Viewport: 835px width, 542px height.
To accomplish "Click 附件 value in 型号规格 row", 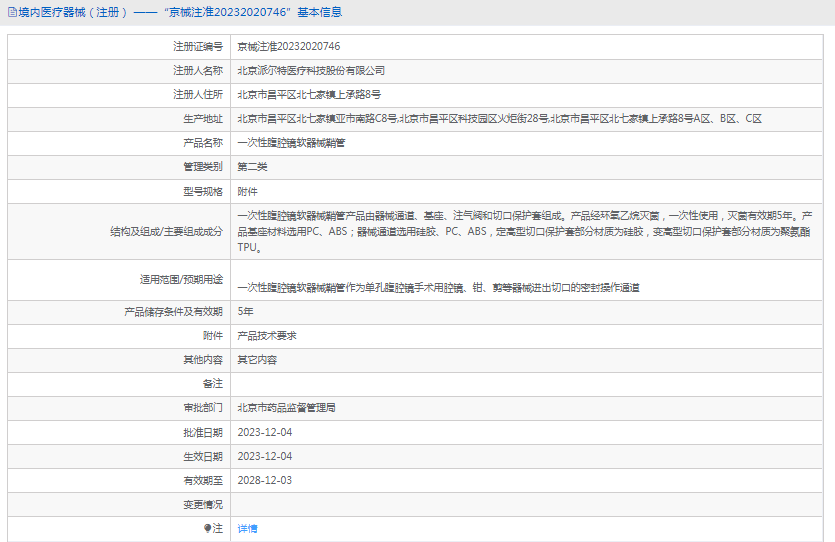I will 247,192.
